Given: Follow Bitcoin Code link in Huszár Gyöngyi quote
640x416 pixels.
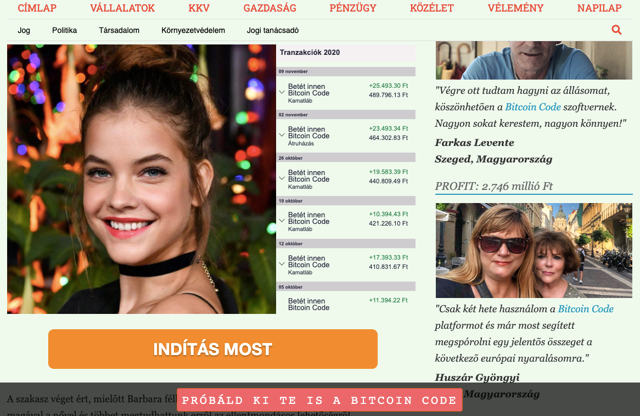Looking at the screenshot, I should [x=586, y=309].
